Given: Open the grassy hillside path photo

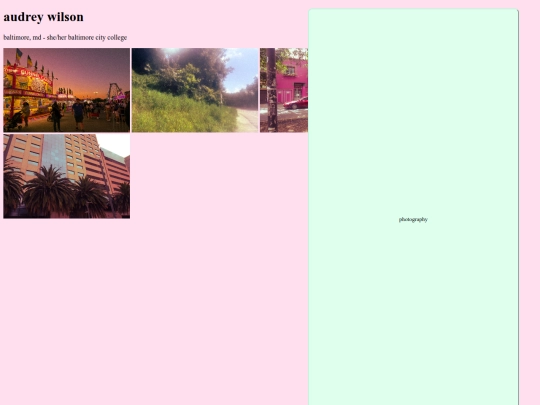Looking at the screenshot, I should pyautogui.click(x=195, y=90).
